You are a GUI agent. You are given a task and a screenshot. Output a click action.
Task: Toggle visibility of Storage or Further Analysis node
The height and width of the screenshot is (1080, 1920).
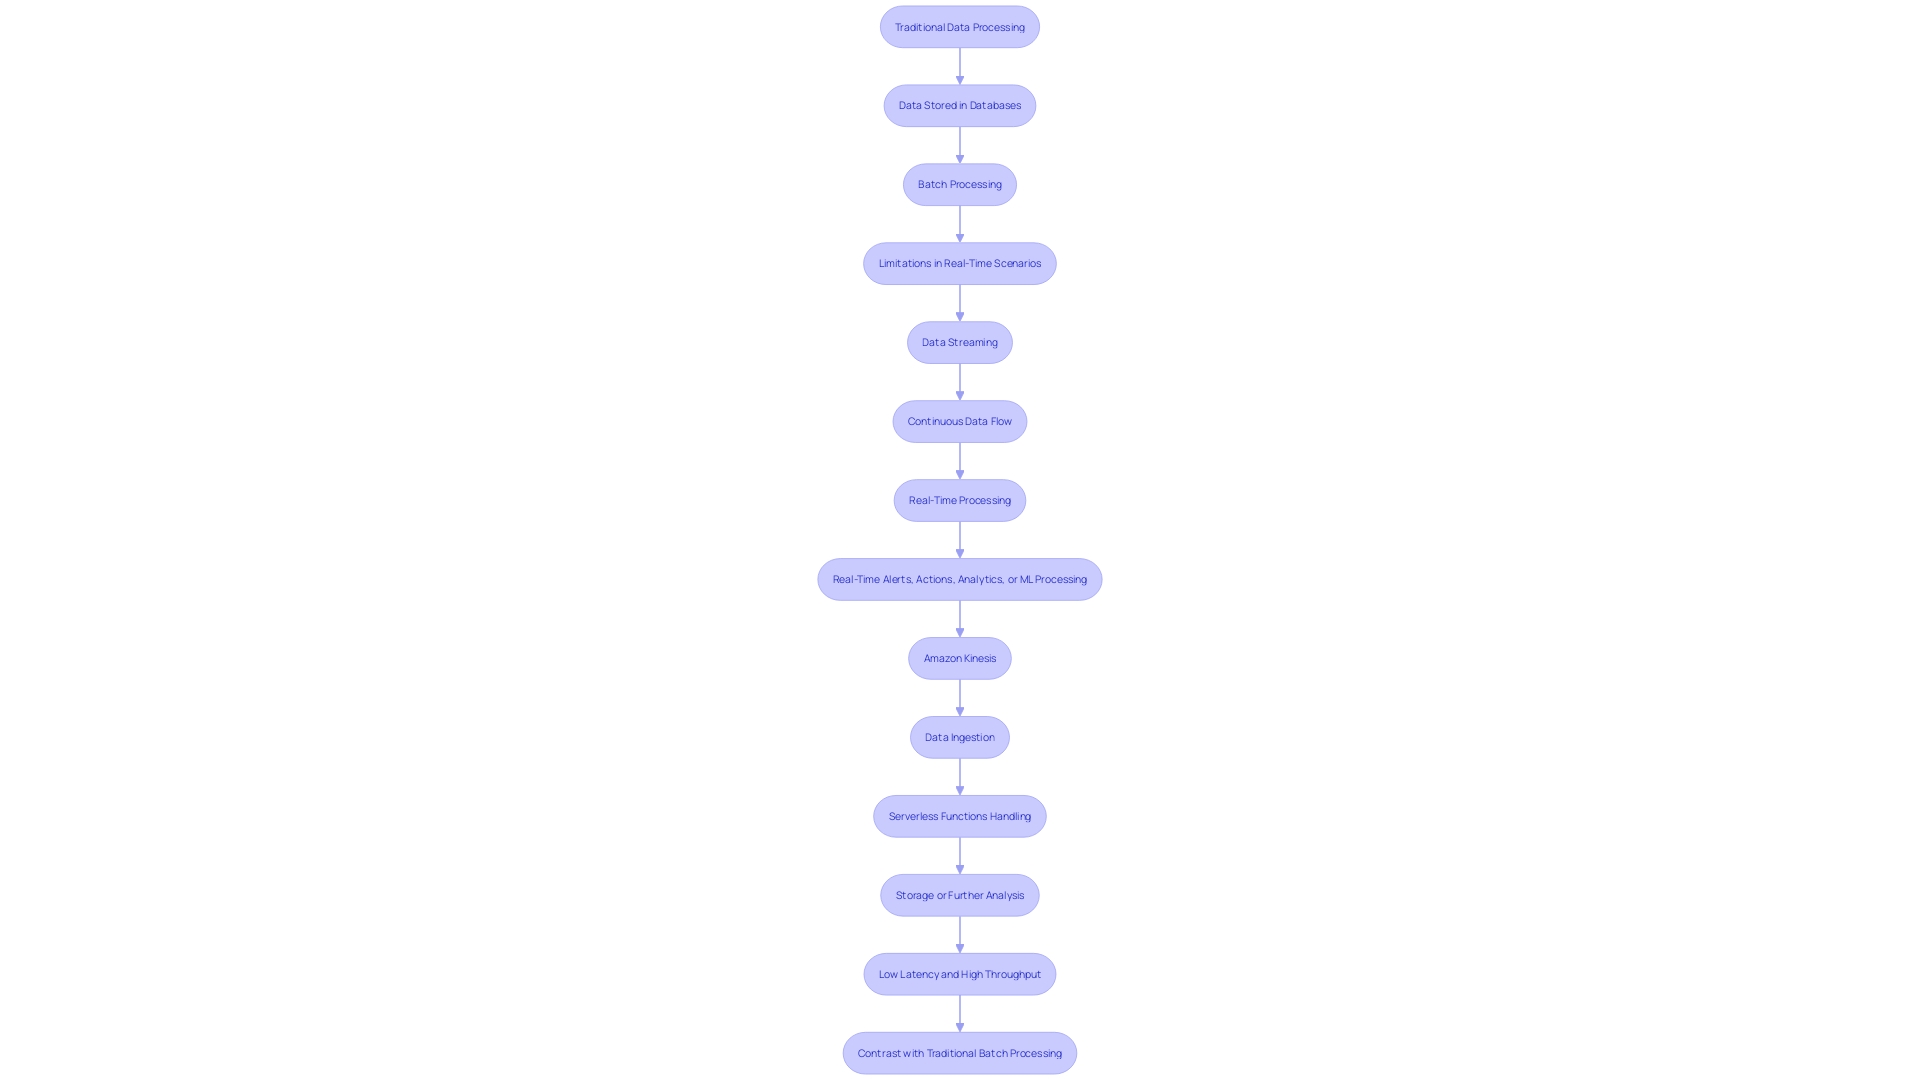(959, 895)
